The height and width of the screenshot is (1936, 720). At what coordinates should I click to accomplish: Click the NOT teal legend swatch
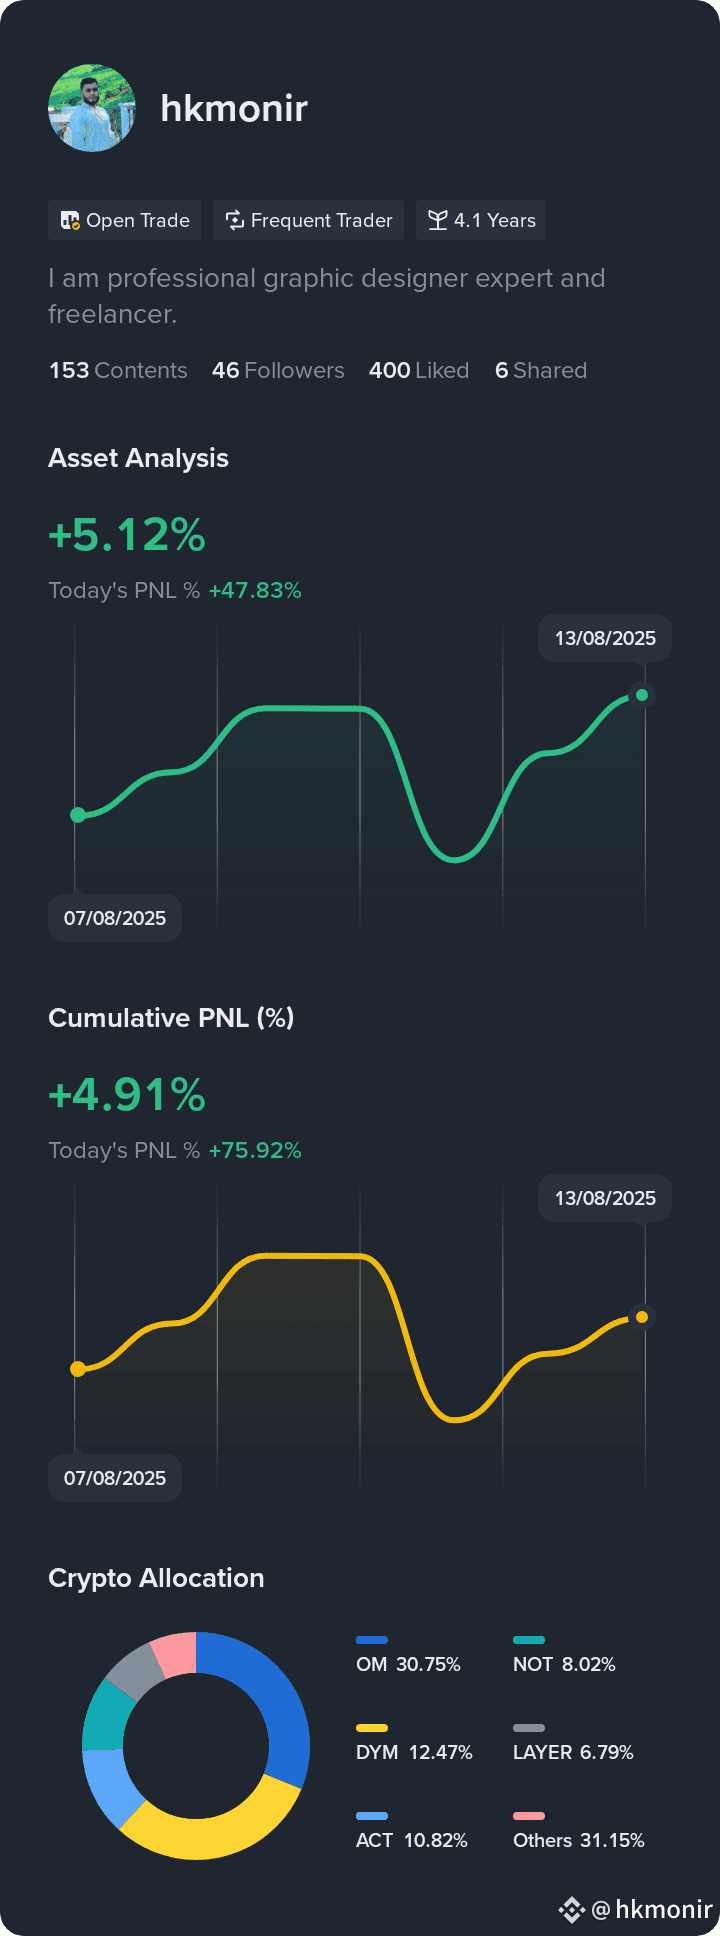click(529, 1640)
